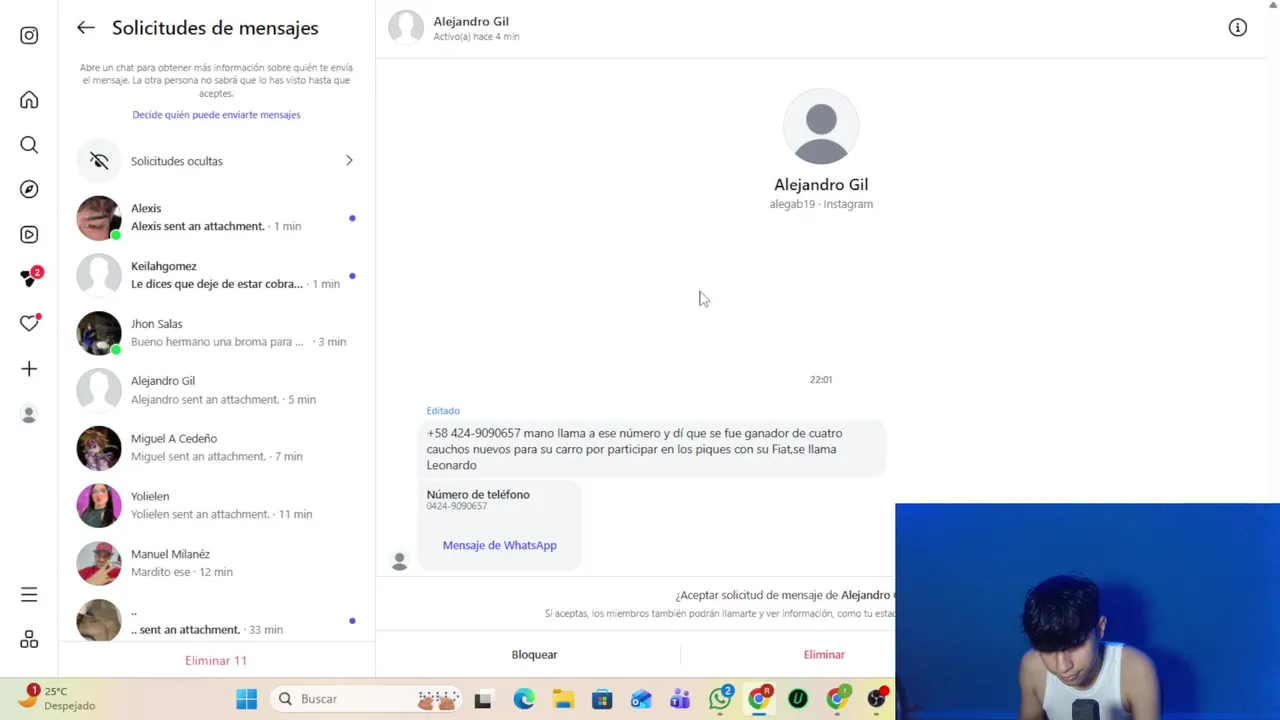Open the Explore compass icon

(29, 190)
